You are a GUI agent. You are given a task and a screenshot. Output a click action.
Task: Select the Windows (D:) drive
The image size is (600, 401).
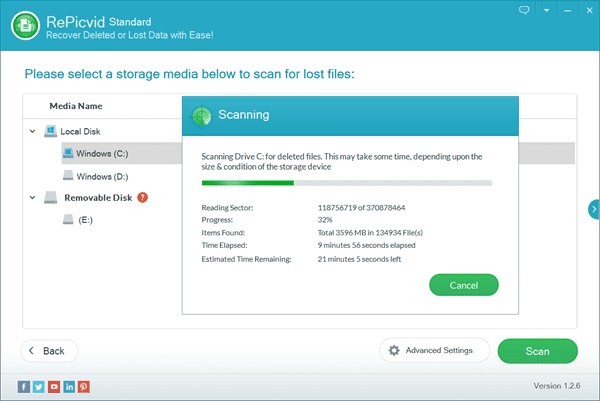point(102,176)
